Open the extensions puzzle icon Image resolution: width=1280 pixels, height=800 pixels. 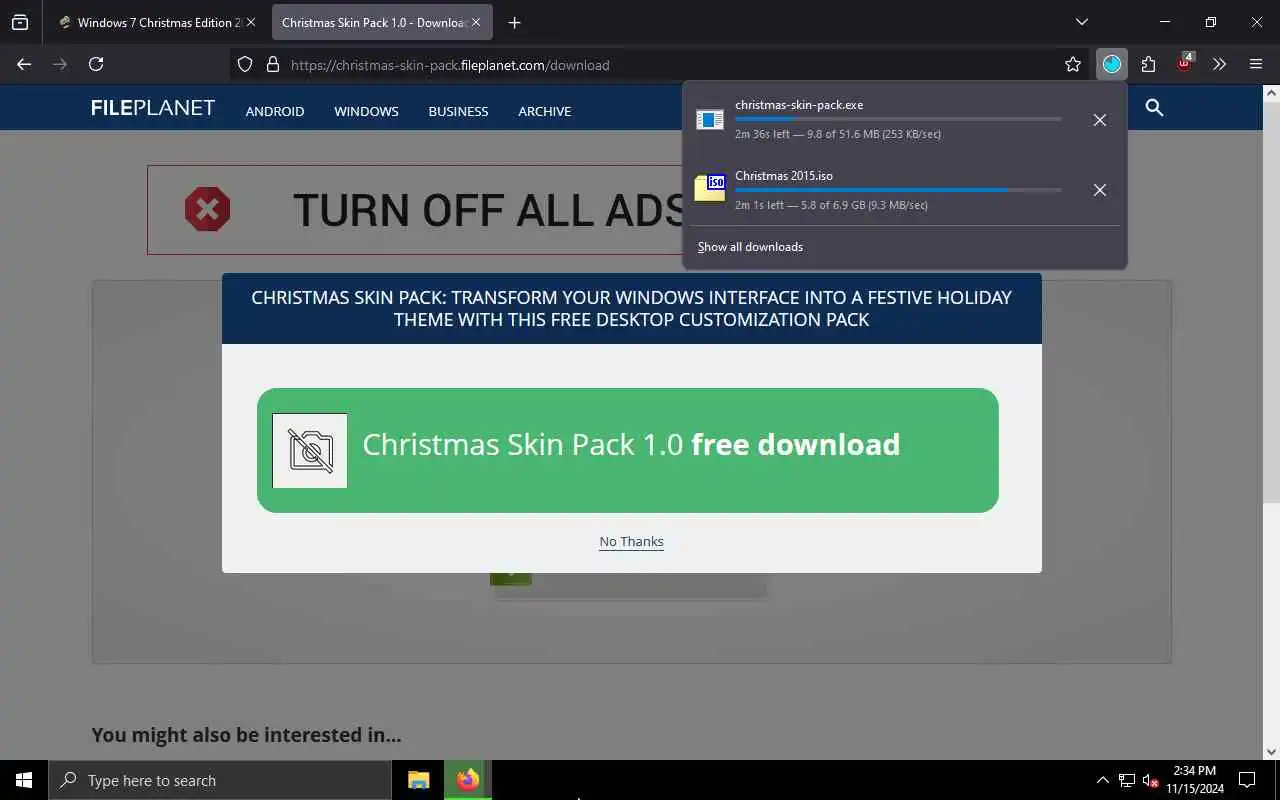click(x=1148, y=64)
